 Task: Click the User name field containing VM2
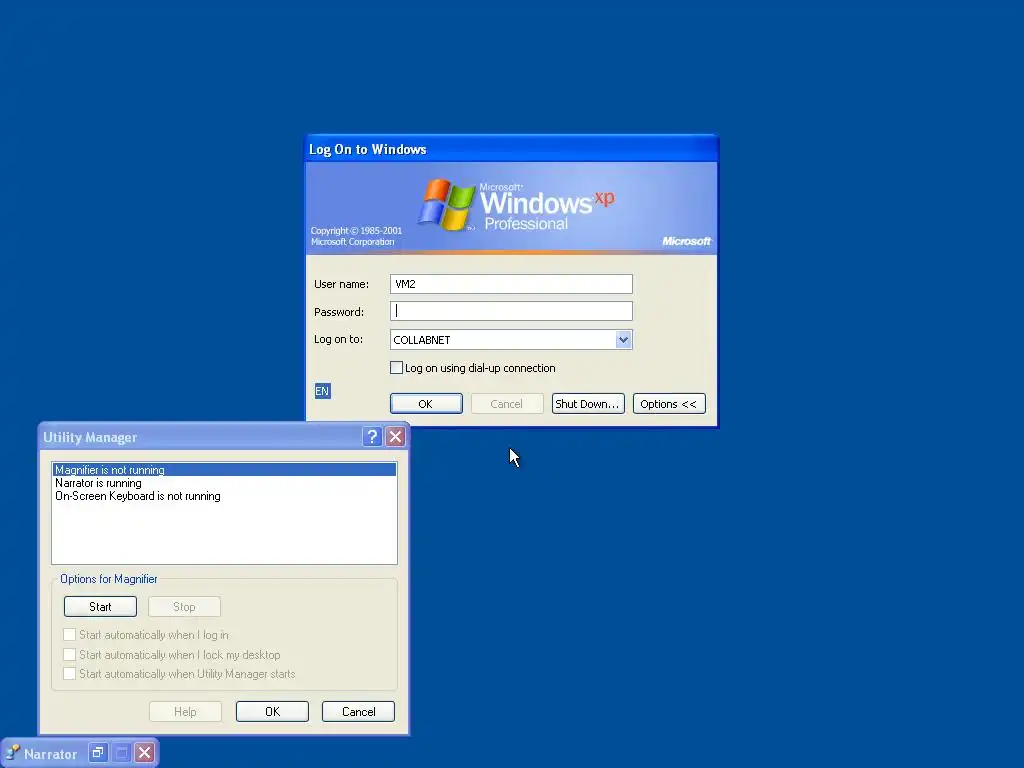click(511, 284)
